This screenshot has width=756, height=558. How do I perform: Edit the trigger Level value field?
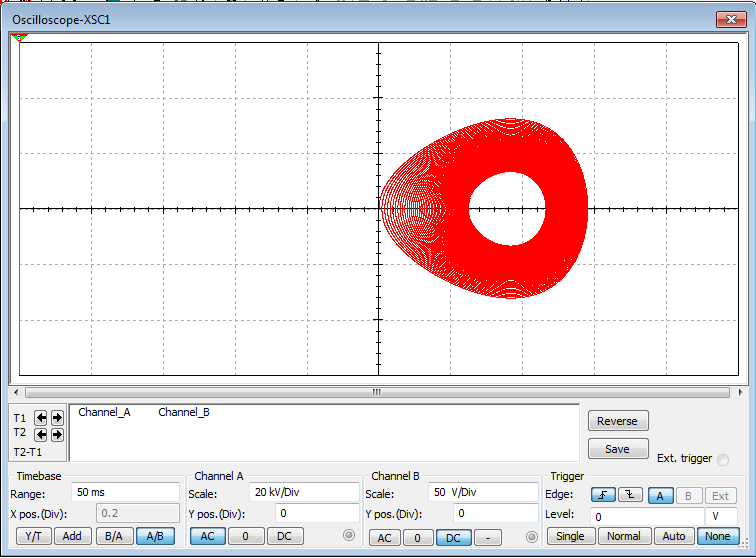[647, 517]
